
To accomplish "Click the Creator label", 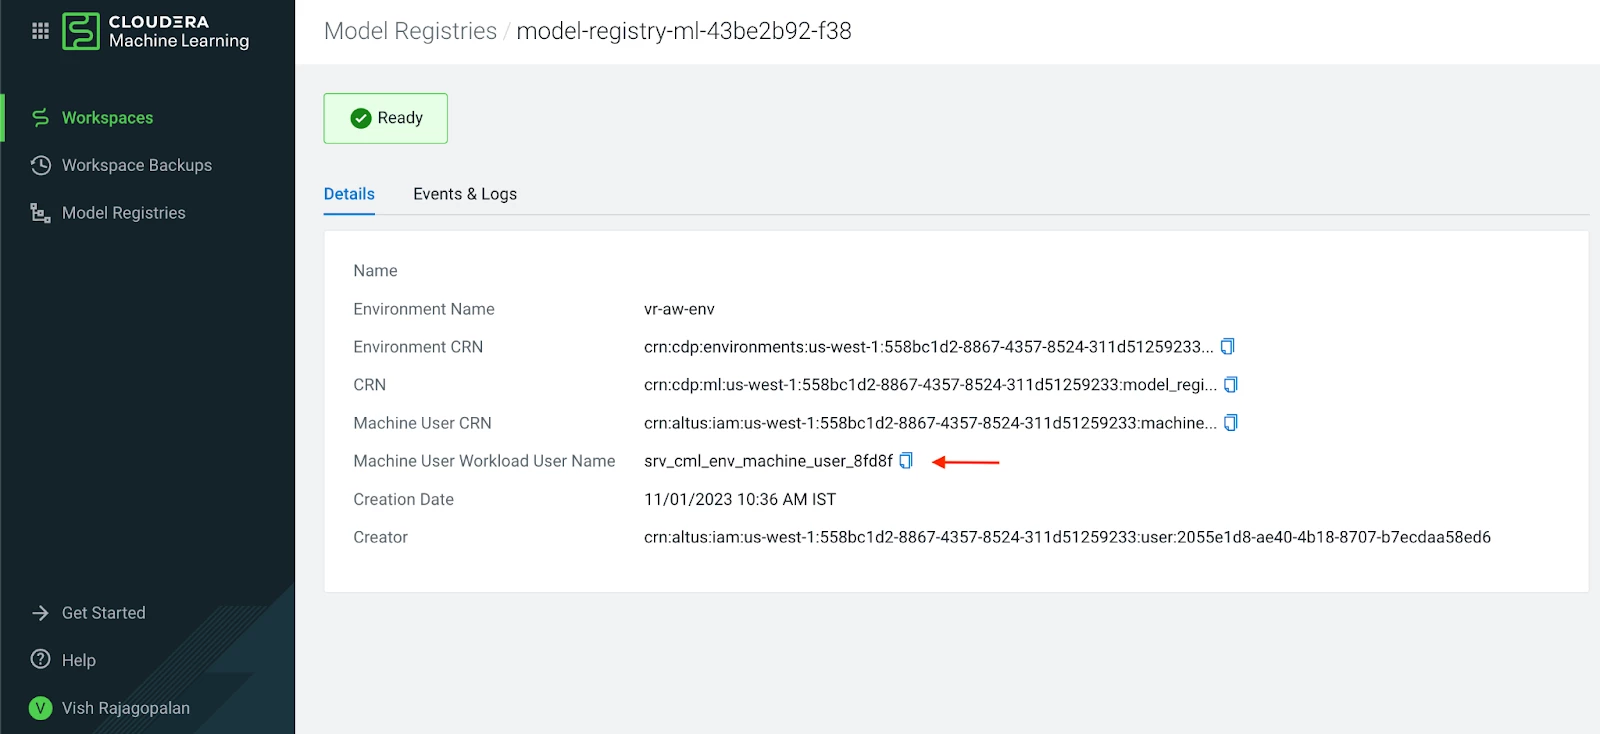I will click(380, 537).
